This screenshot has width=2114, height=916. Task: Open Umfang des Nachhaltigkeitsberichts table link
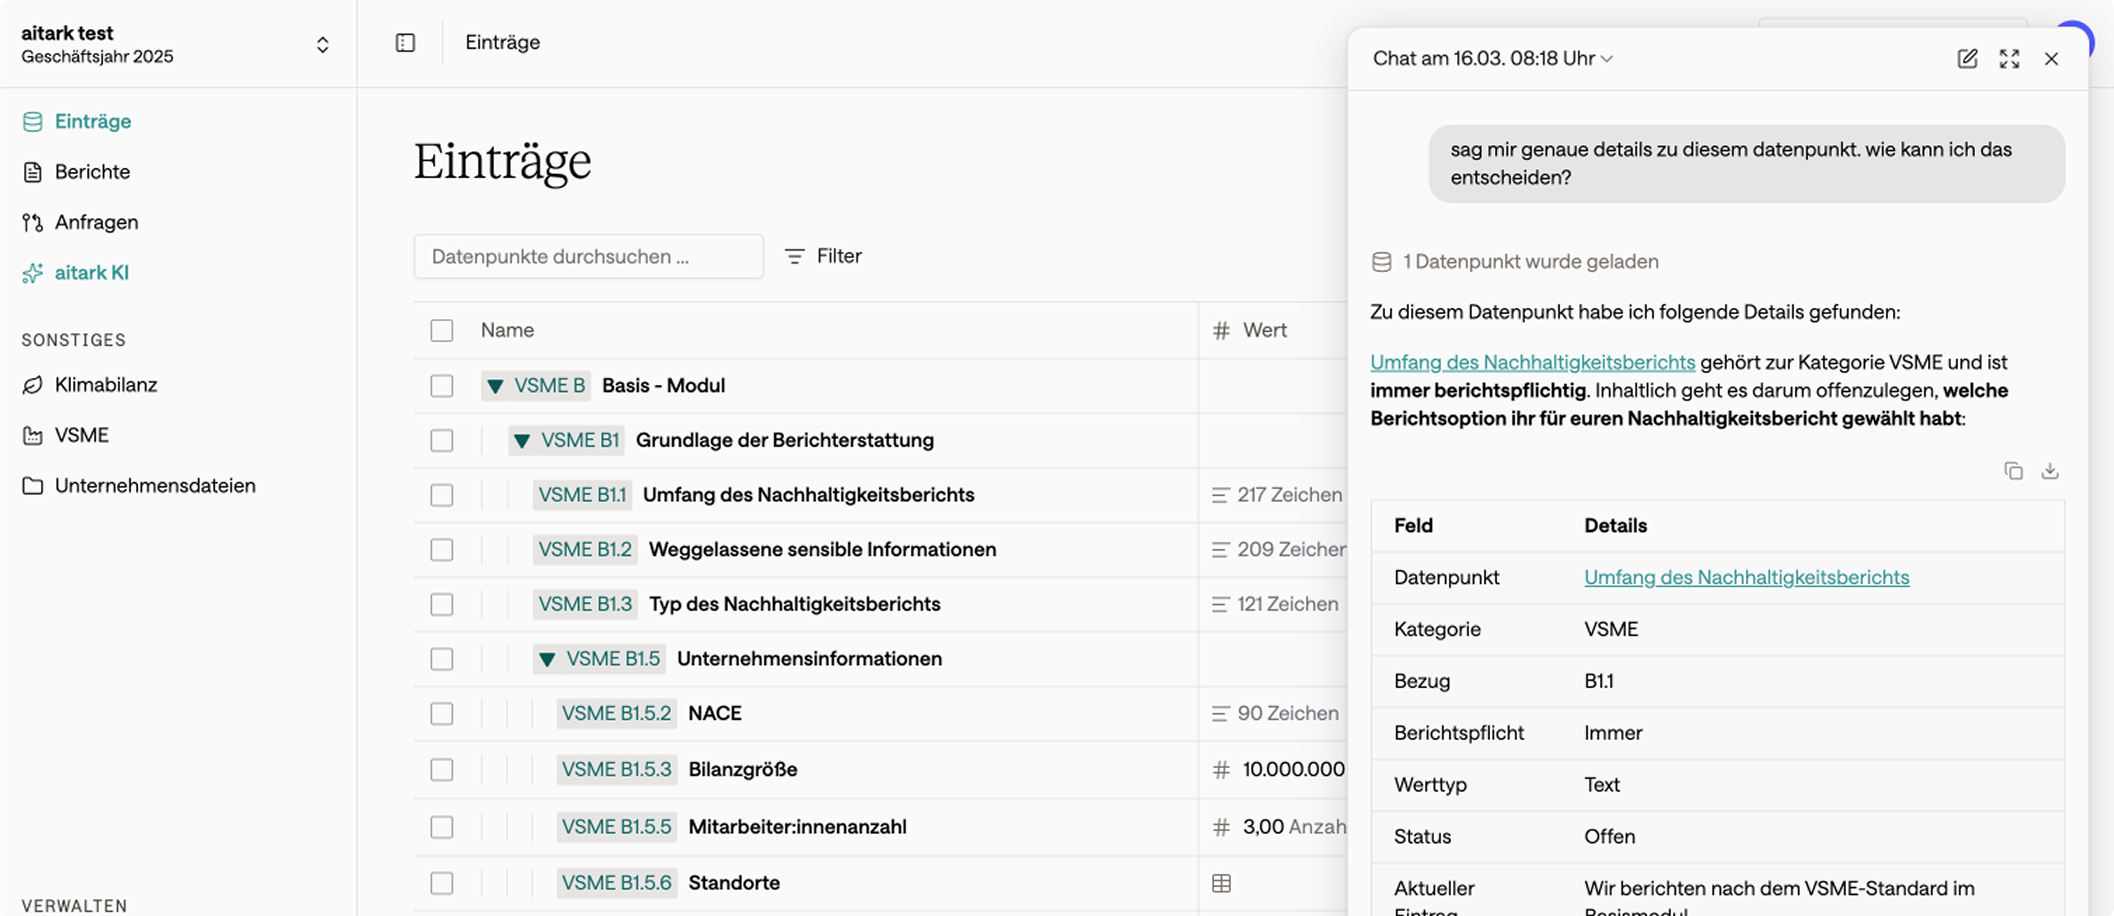pyautogui.click(x=1746, y=577)
